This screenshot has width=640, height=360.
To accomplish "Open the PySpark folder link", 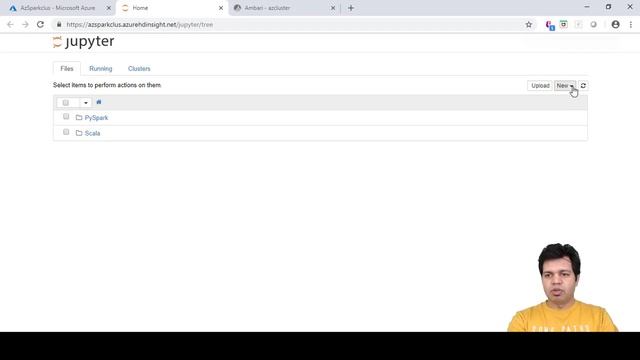I will (x=96, y=118).
